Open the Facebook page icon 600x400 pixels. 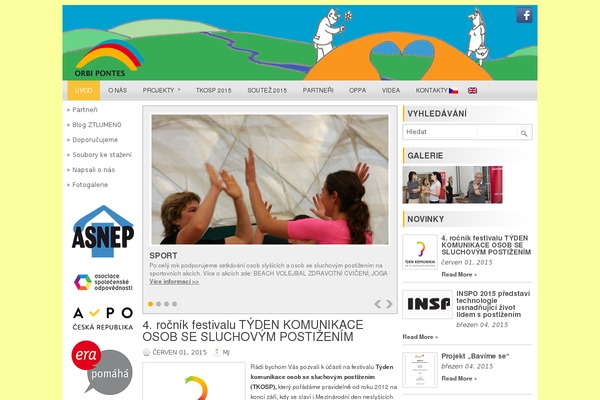coord(524,15)
